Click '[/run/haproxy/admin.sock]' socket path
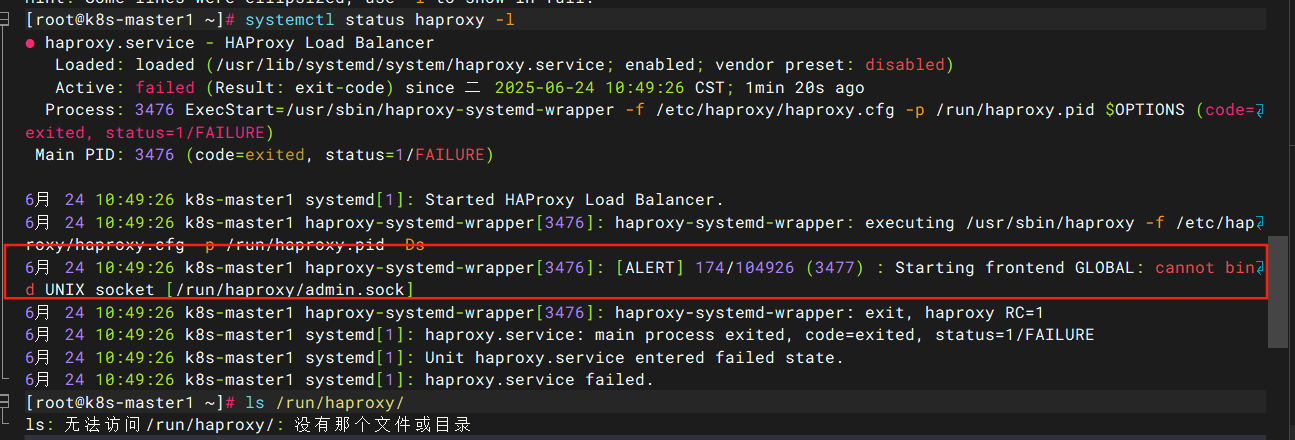1295x440 pixels. 290,289
